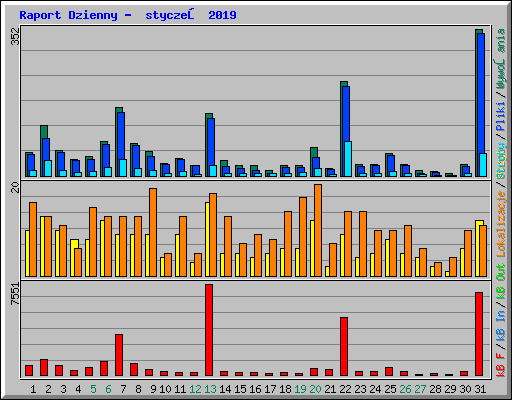Click the cyan 'Strony' legend label
Viewport: 512px width, 400px height.
pyautogui.click(x=501, y=161)
